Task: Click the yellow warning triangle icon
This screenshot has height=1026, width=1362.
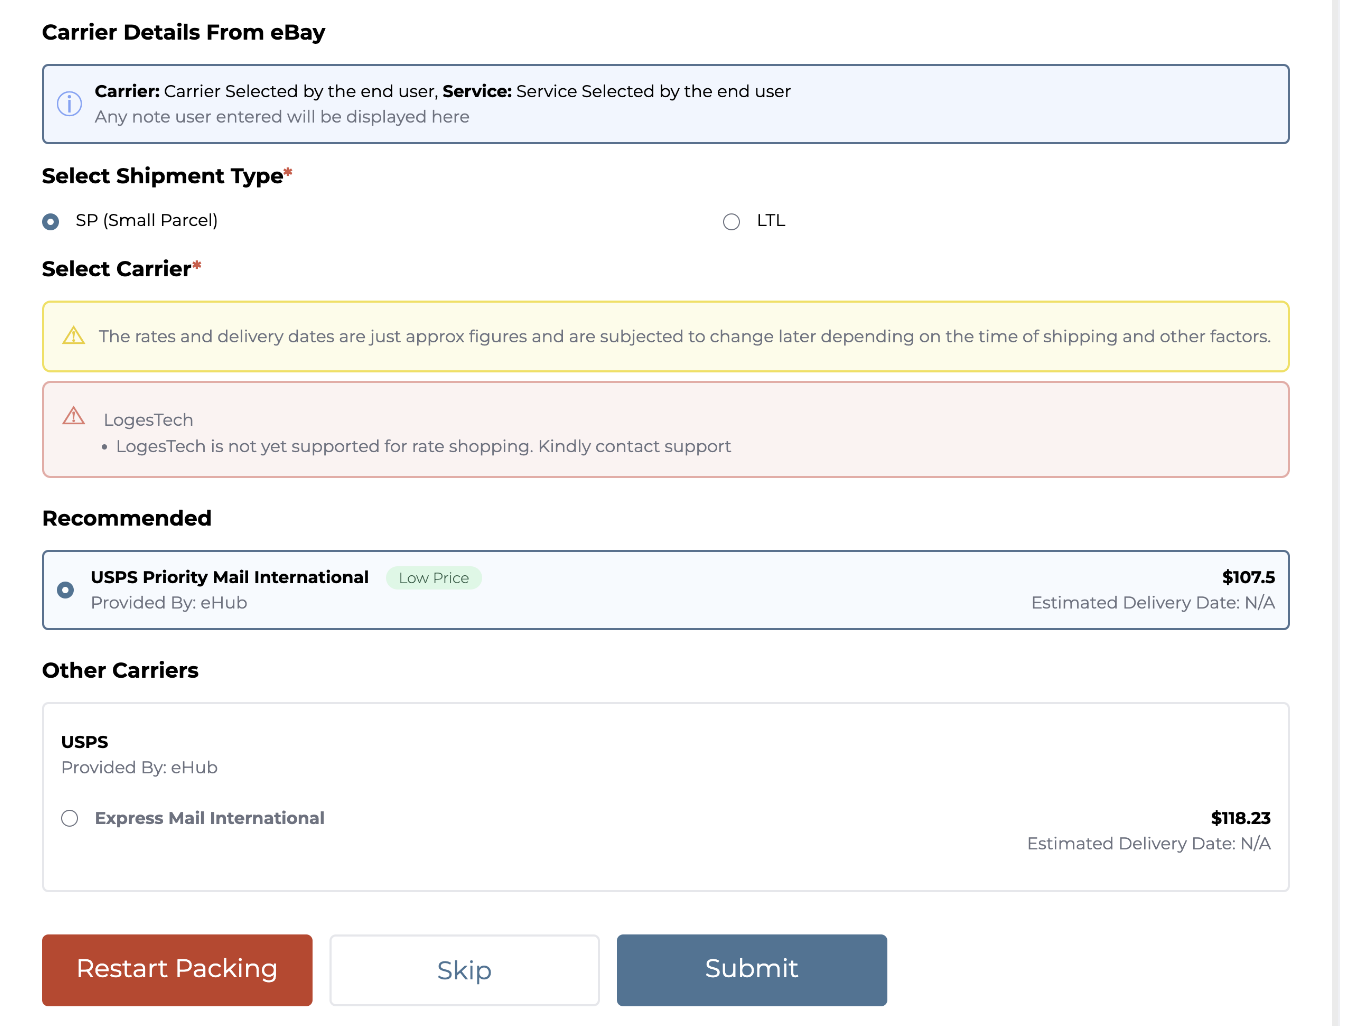Action: 74,336
